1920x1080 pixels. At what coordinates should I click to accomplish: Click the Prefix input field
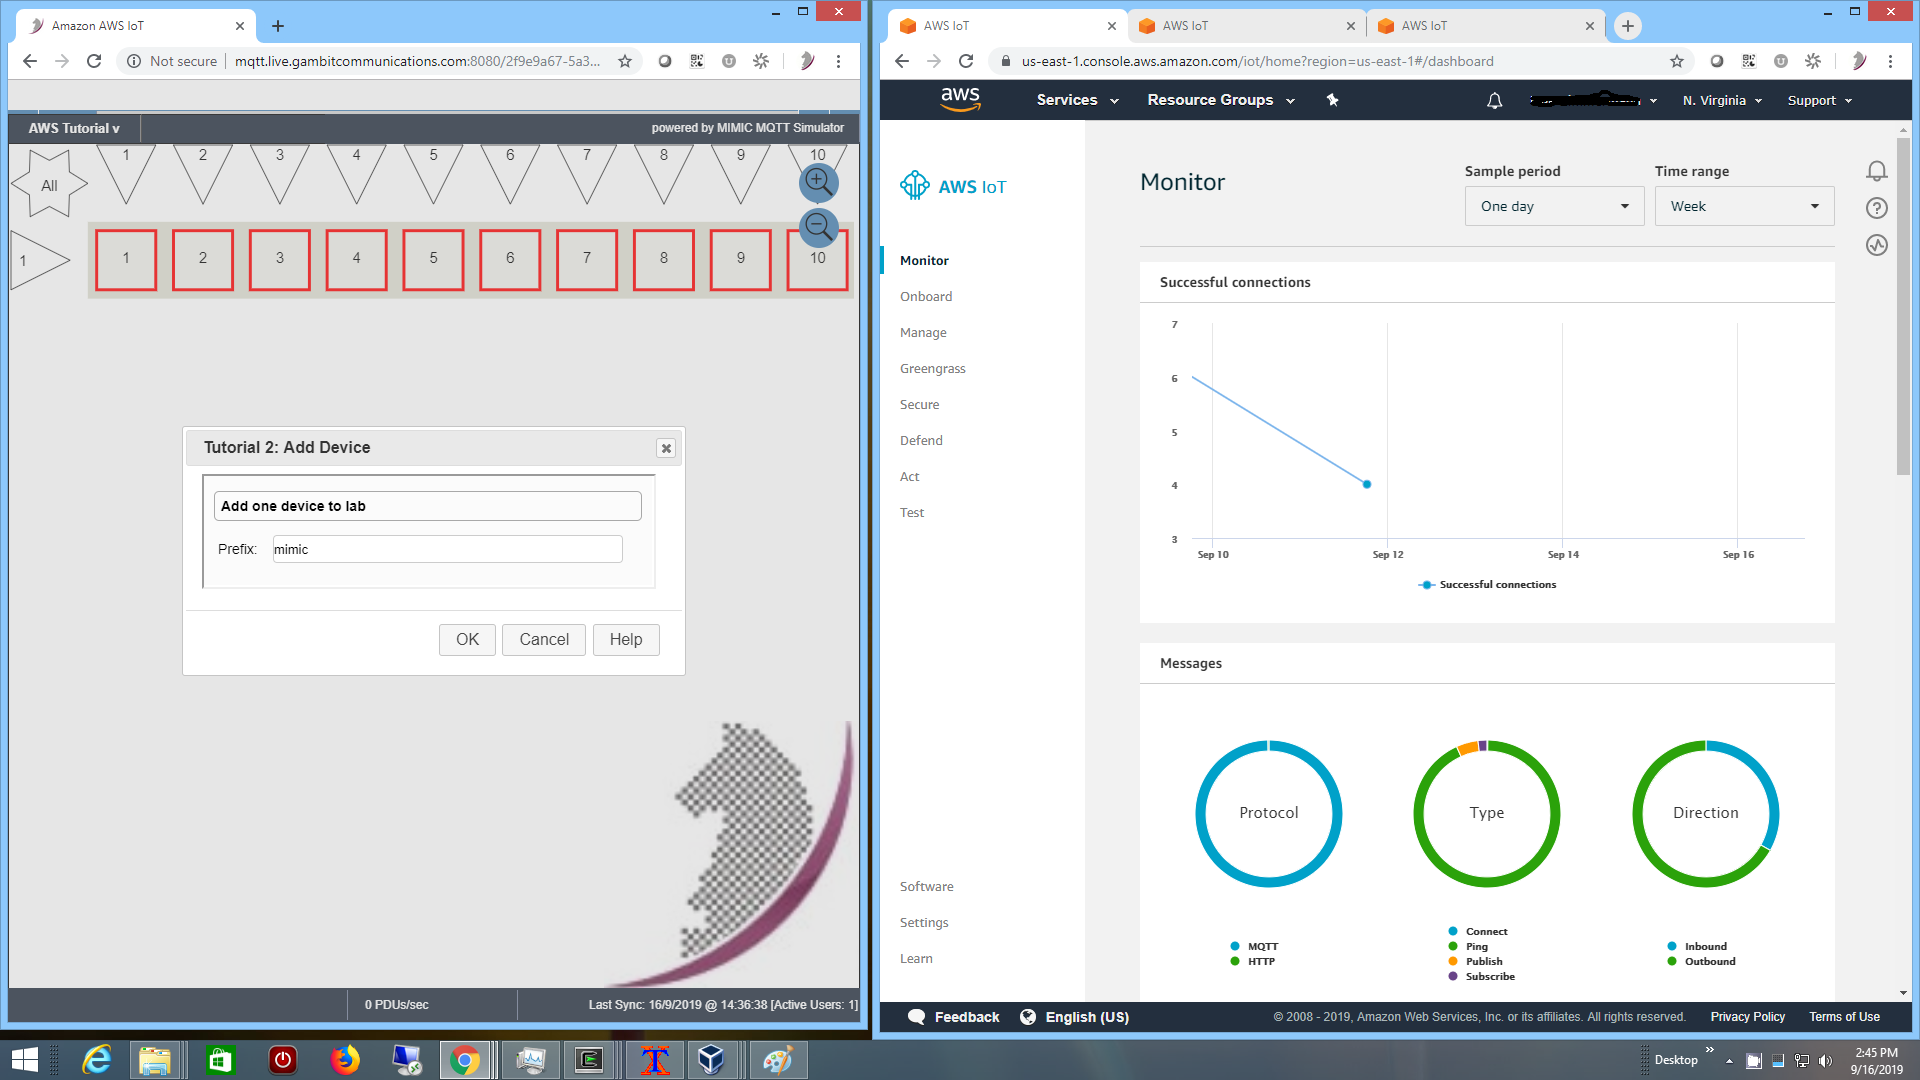pos(447,549)
